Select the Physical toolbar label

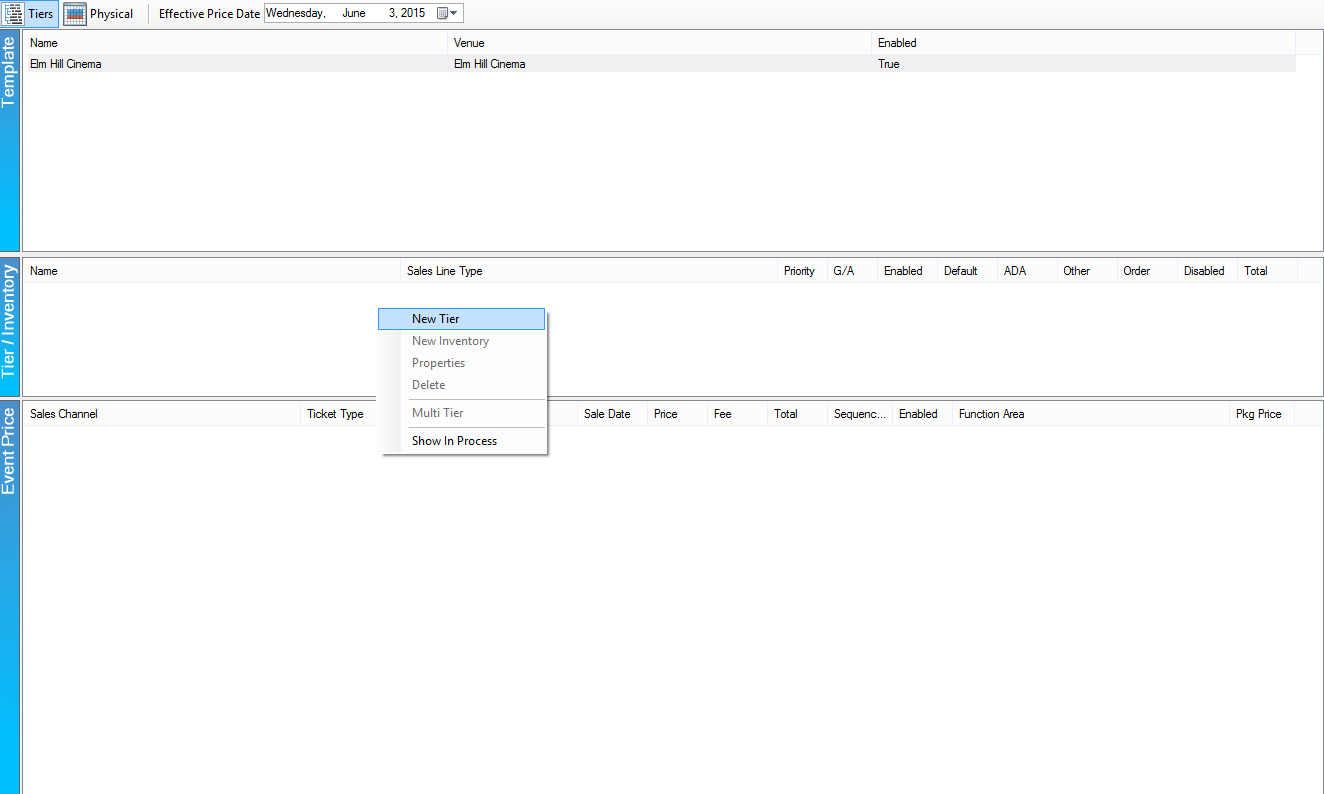point(111,14)
